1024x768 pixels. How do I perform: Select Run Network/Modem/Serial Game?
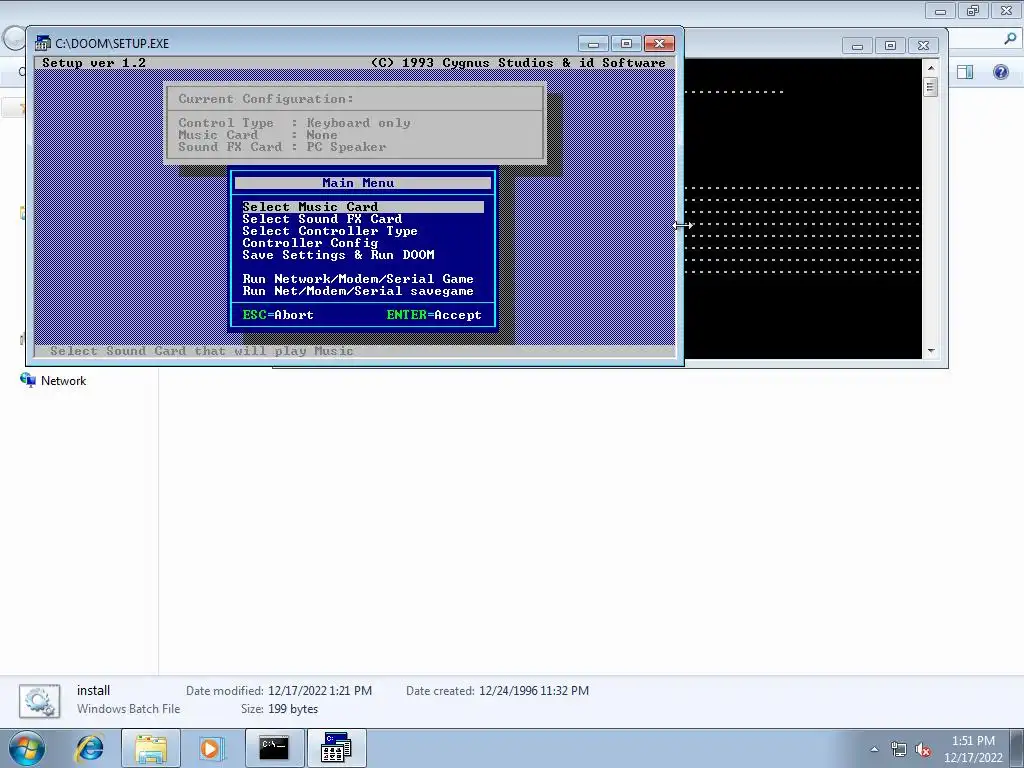click(358, 280)
